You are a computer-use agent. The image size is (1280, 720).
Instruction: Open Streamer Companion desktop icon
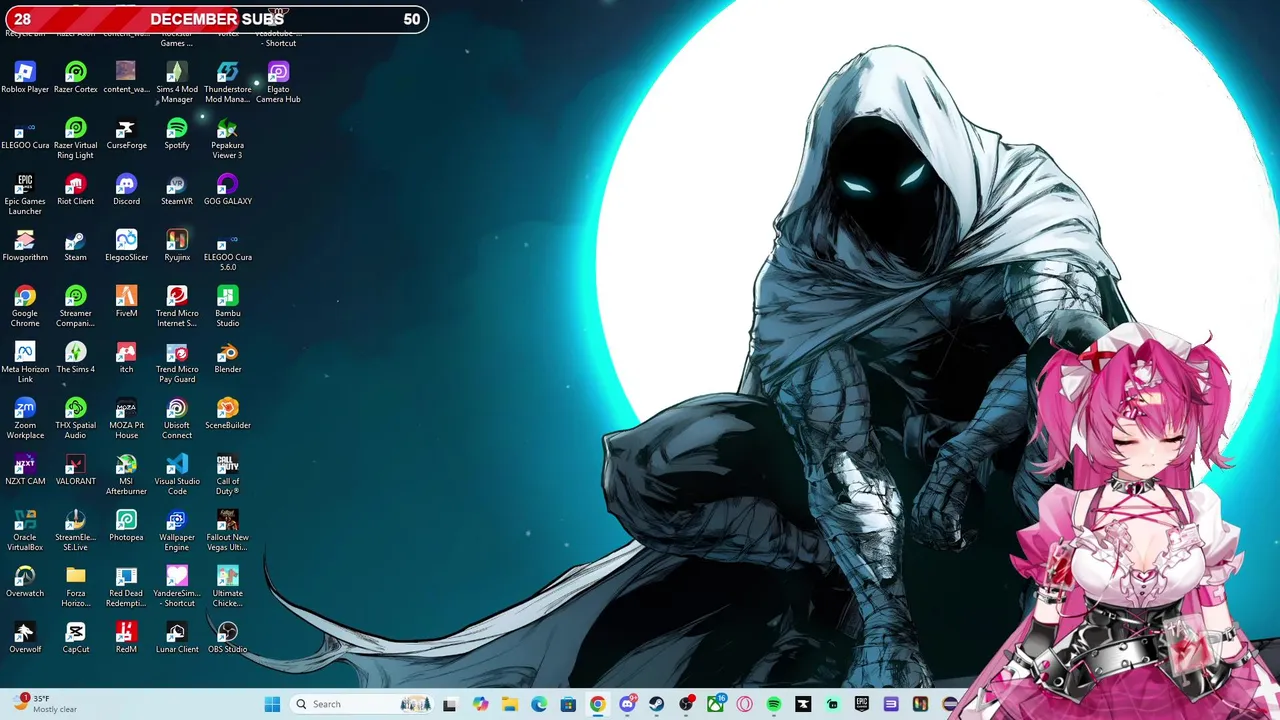coord(75,307)
